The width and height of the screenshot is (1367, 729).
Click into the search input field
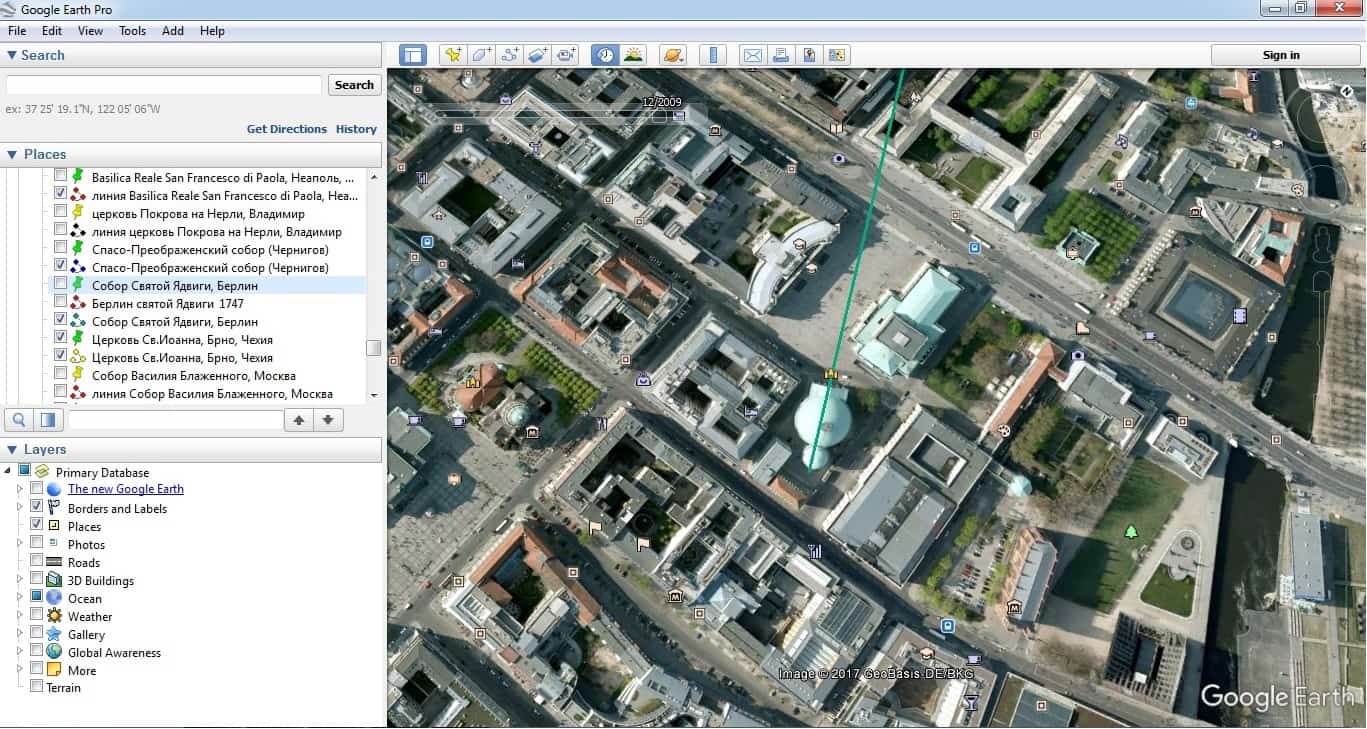pos(164,85)
